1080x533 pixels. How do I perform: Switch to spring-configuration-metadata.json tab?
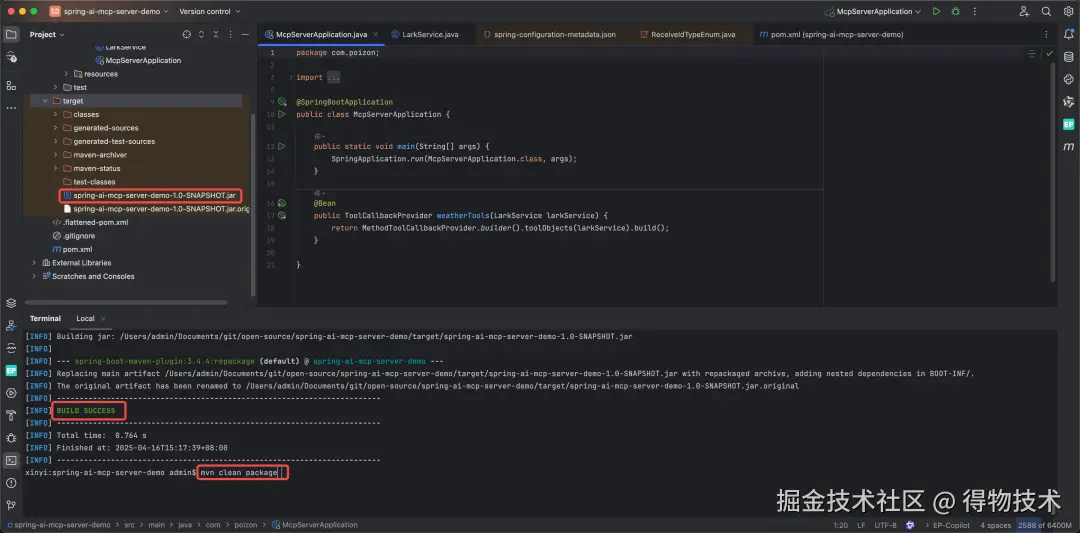coord(549,34)
